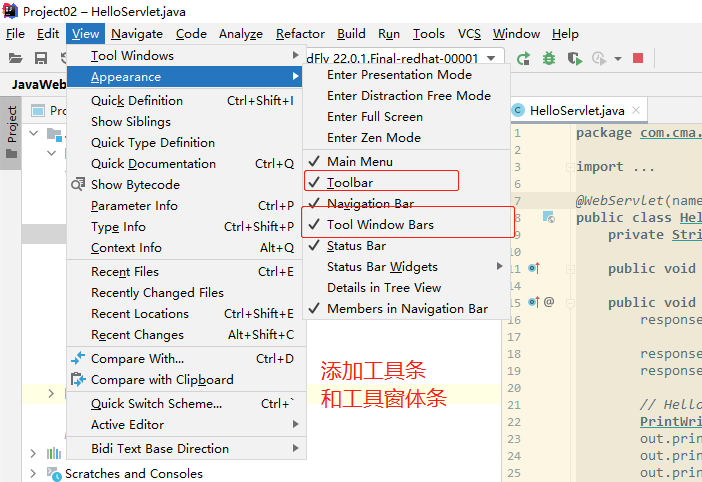Open the Navigate menu

(137, 34)
